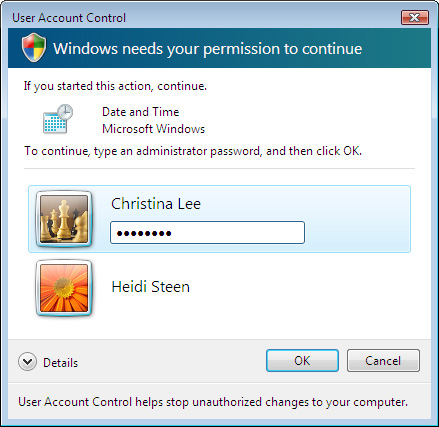Click the User Account Control title bar text

(69, 18)
